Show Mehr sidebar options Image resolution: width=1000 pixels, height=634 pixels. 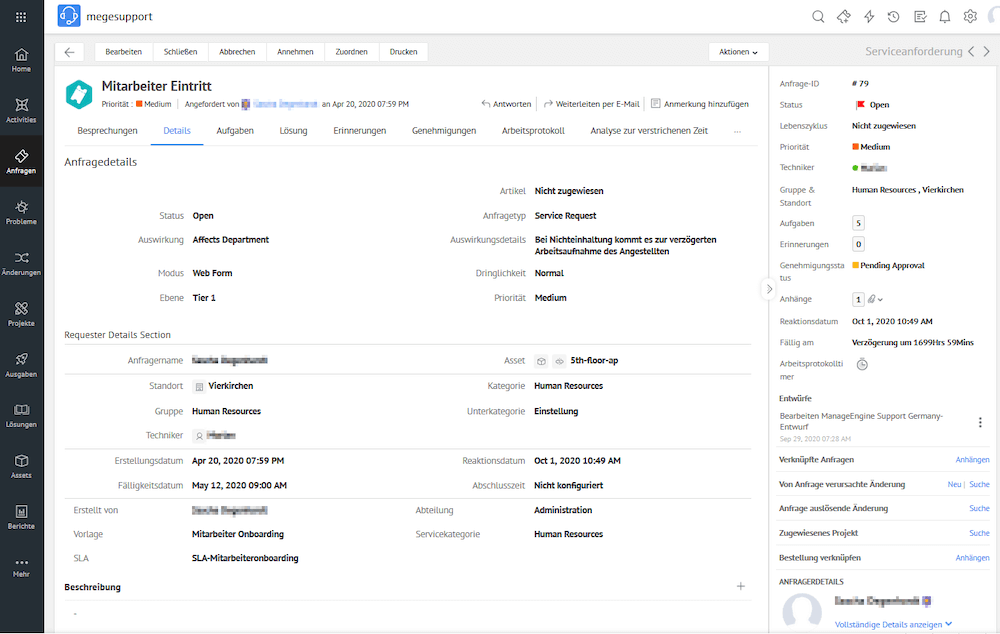(21, 568)
